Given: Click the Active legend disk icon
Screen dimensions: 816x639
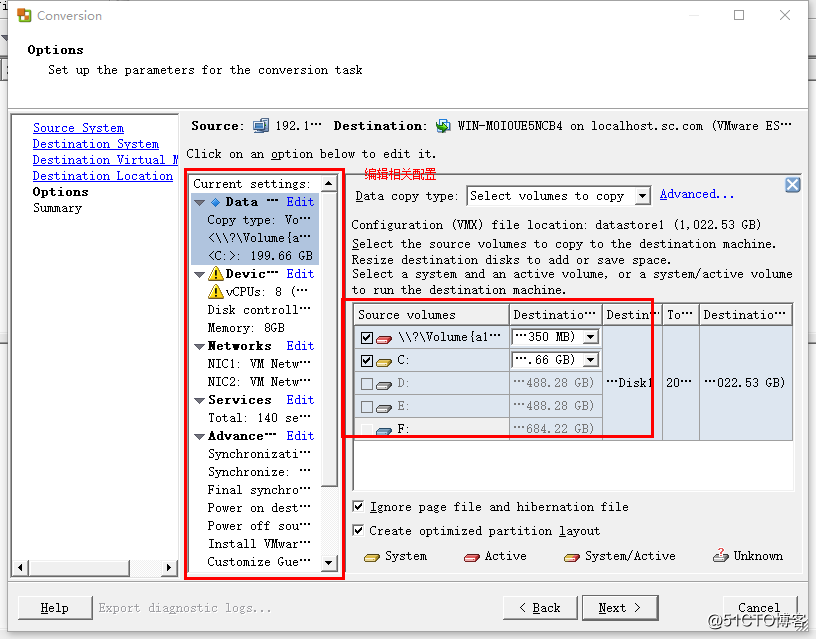Looking at the screenshot, I should pos(471,558).
